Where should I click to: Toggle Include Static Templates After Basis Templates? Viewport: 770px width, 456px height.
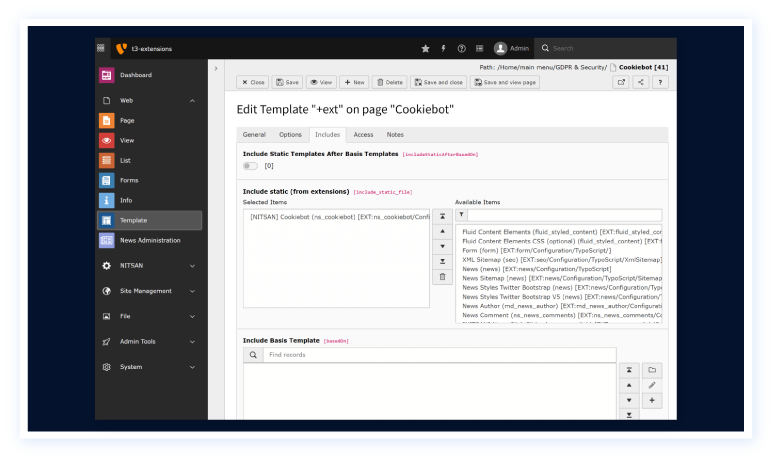pyautogui.click(x=250, y=166)
